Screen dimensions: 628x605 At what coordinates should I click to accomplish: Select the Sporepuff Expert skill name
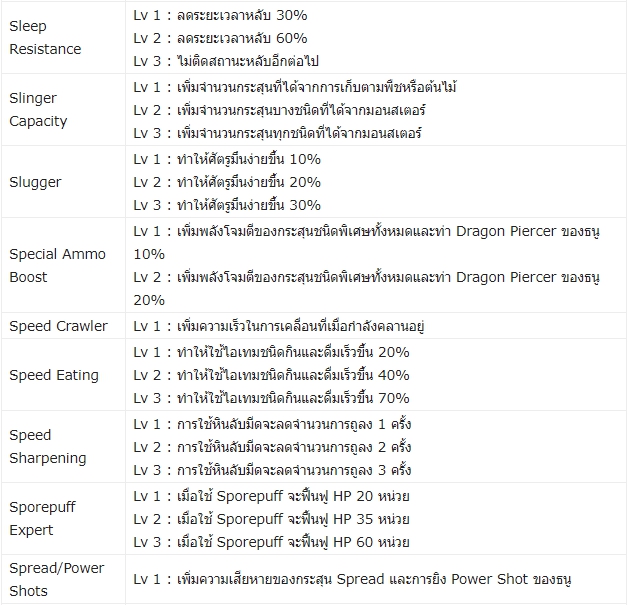tap(42, 519)
